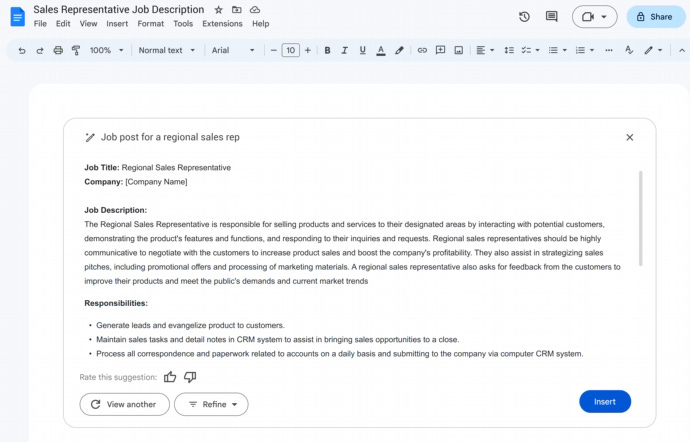The height and width of the screenshot is (442, 690).
Task: Redo the last action
Action: (40, 50)
